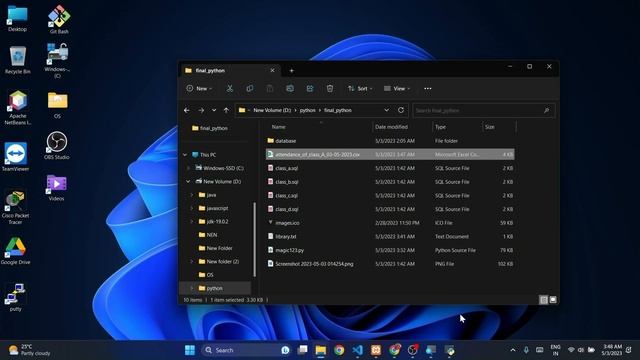Screen dimensions: 640x360
Task: Click the python breadcrumb in address bar
Action: tap(307, 110)
